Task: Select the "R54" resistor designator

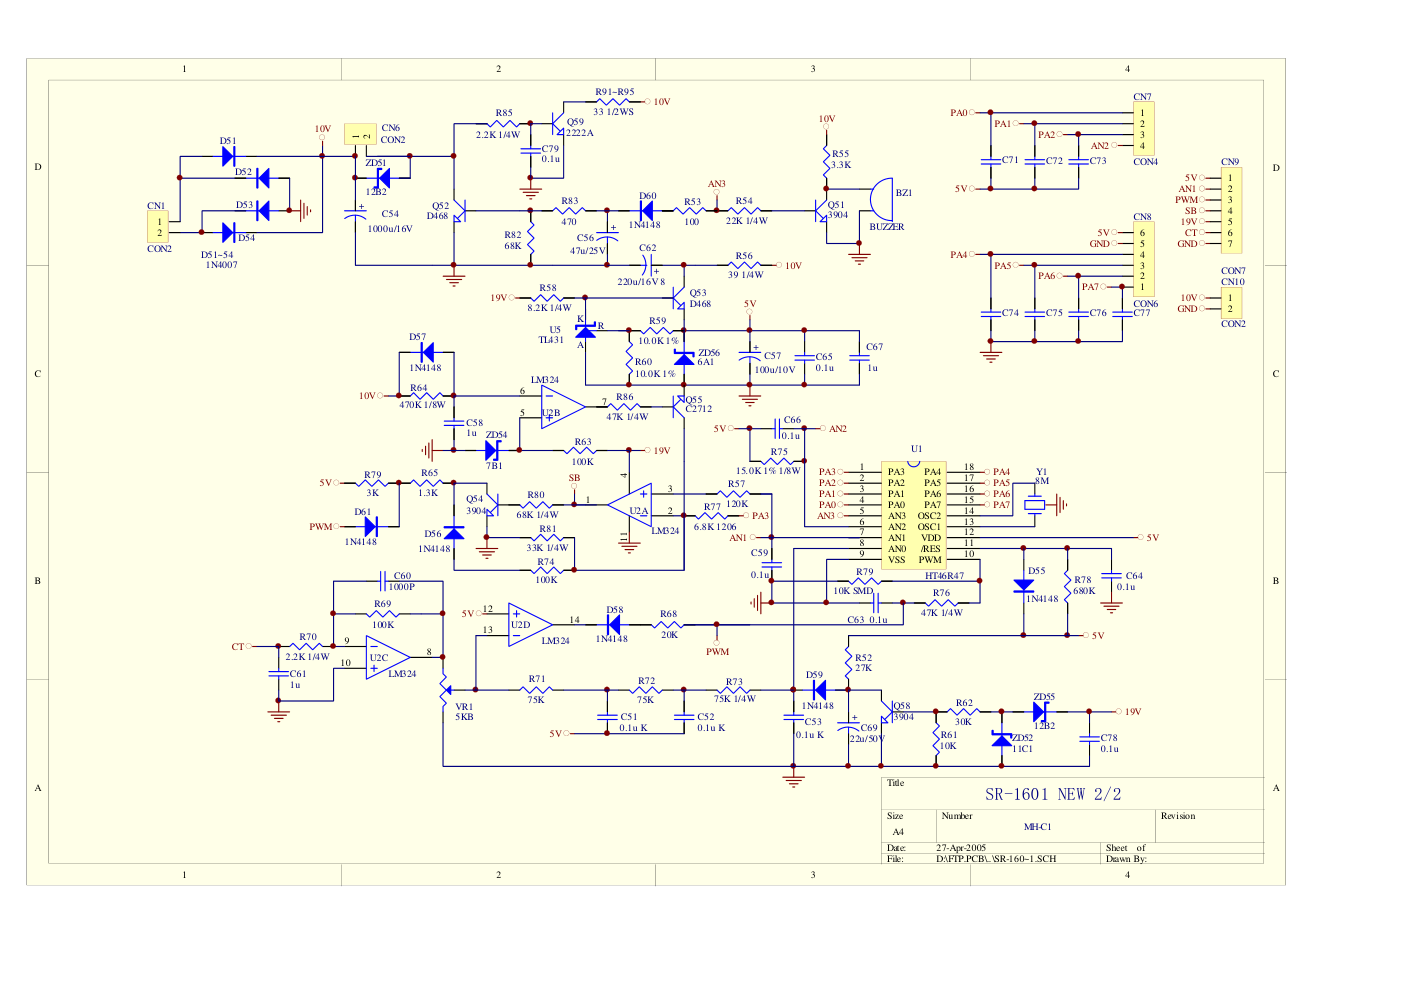Action: pos(744,201)
